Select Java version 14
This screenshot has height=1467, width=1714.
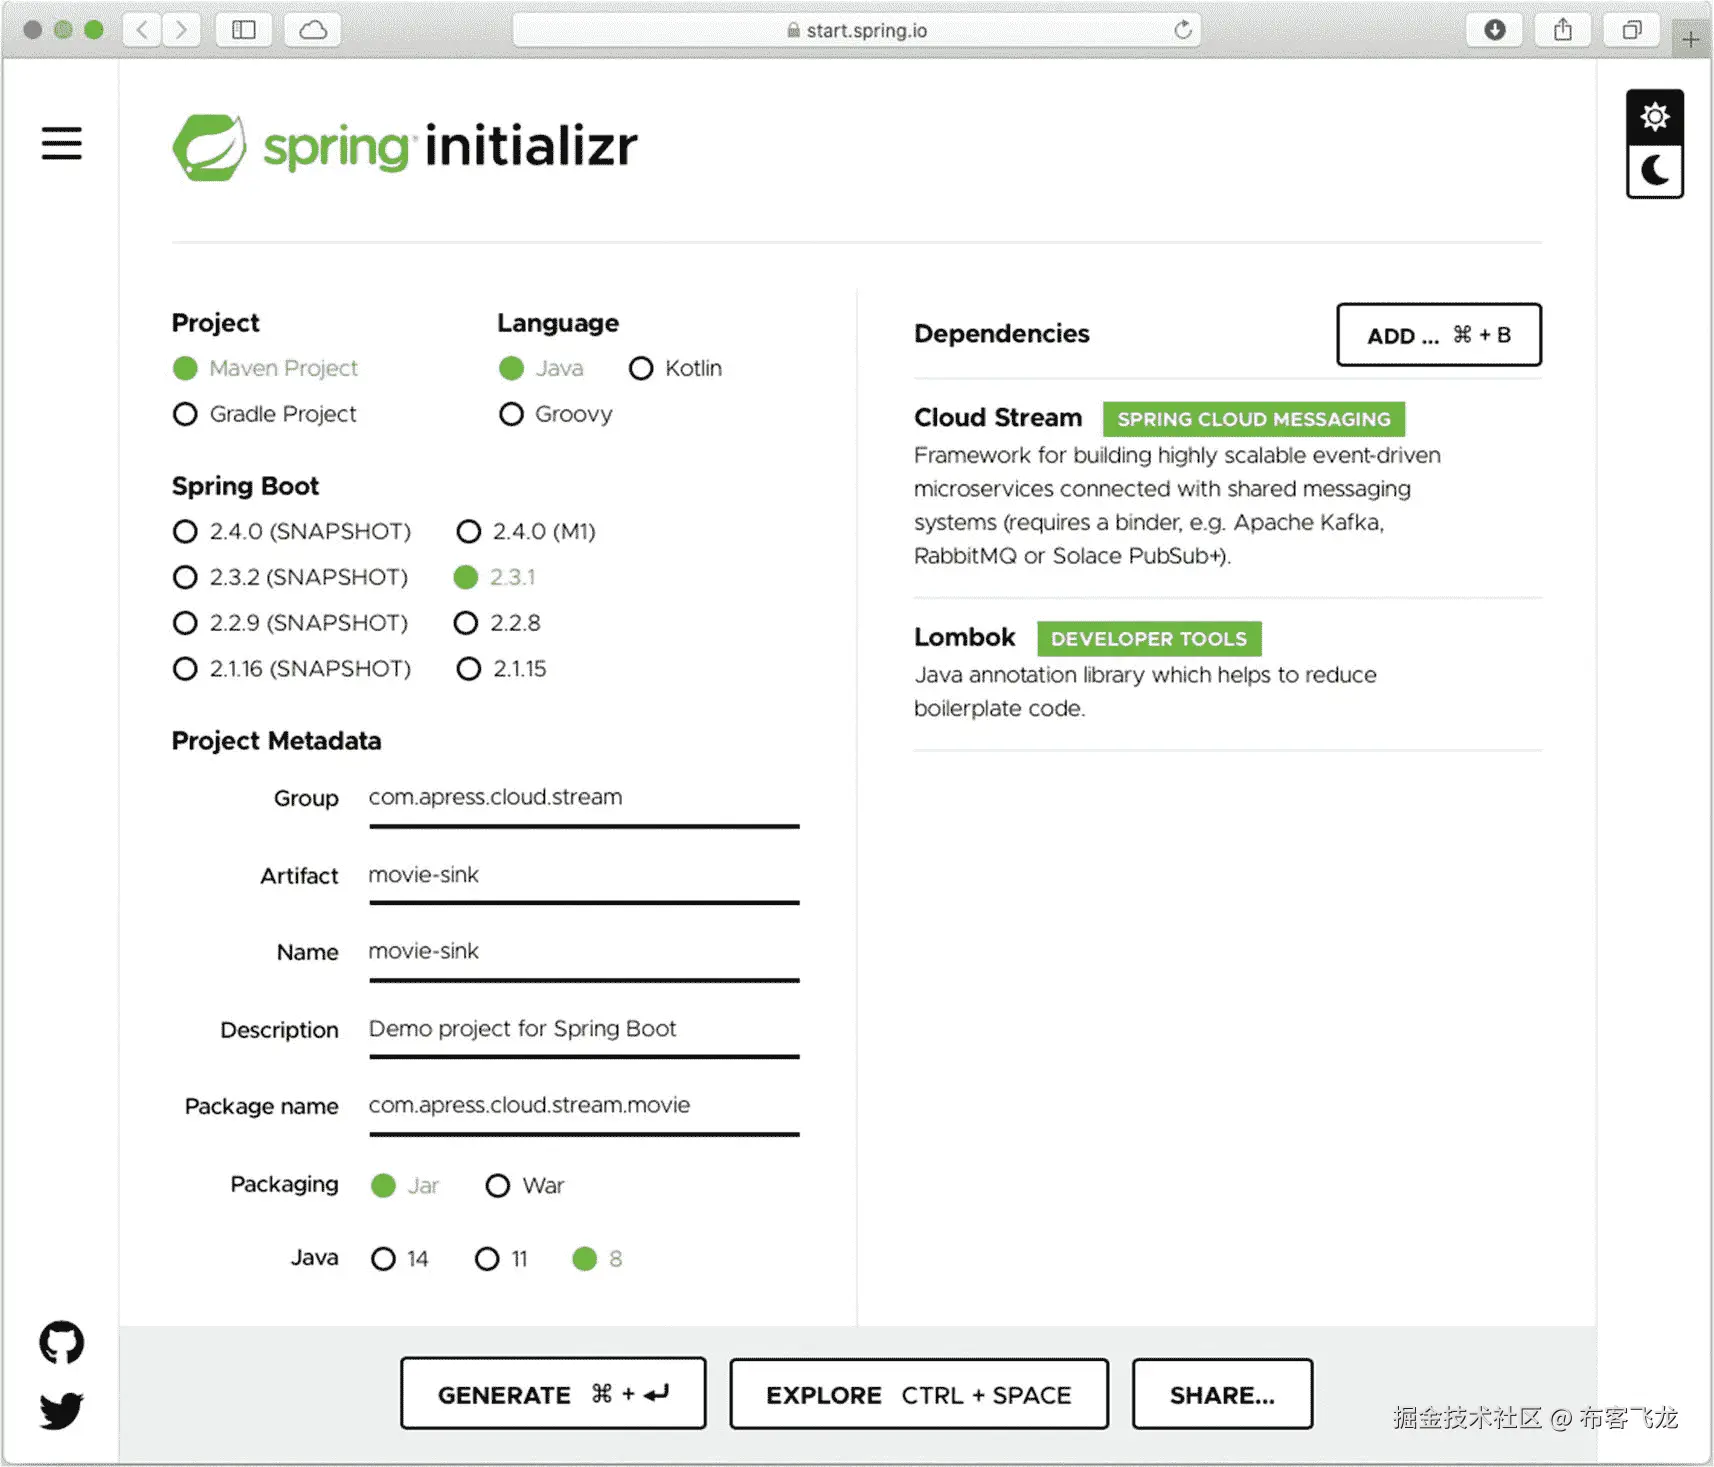click(400, 1258)
